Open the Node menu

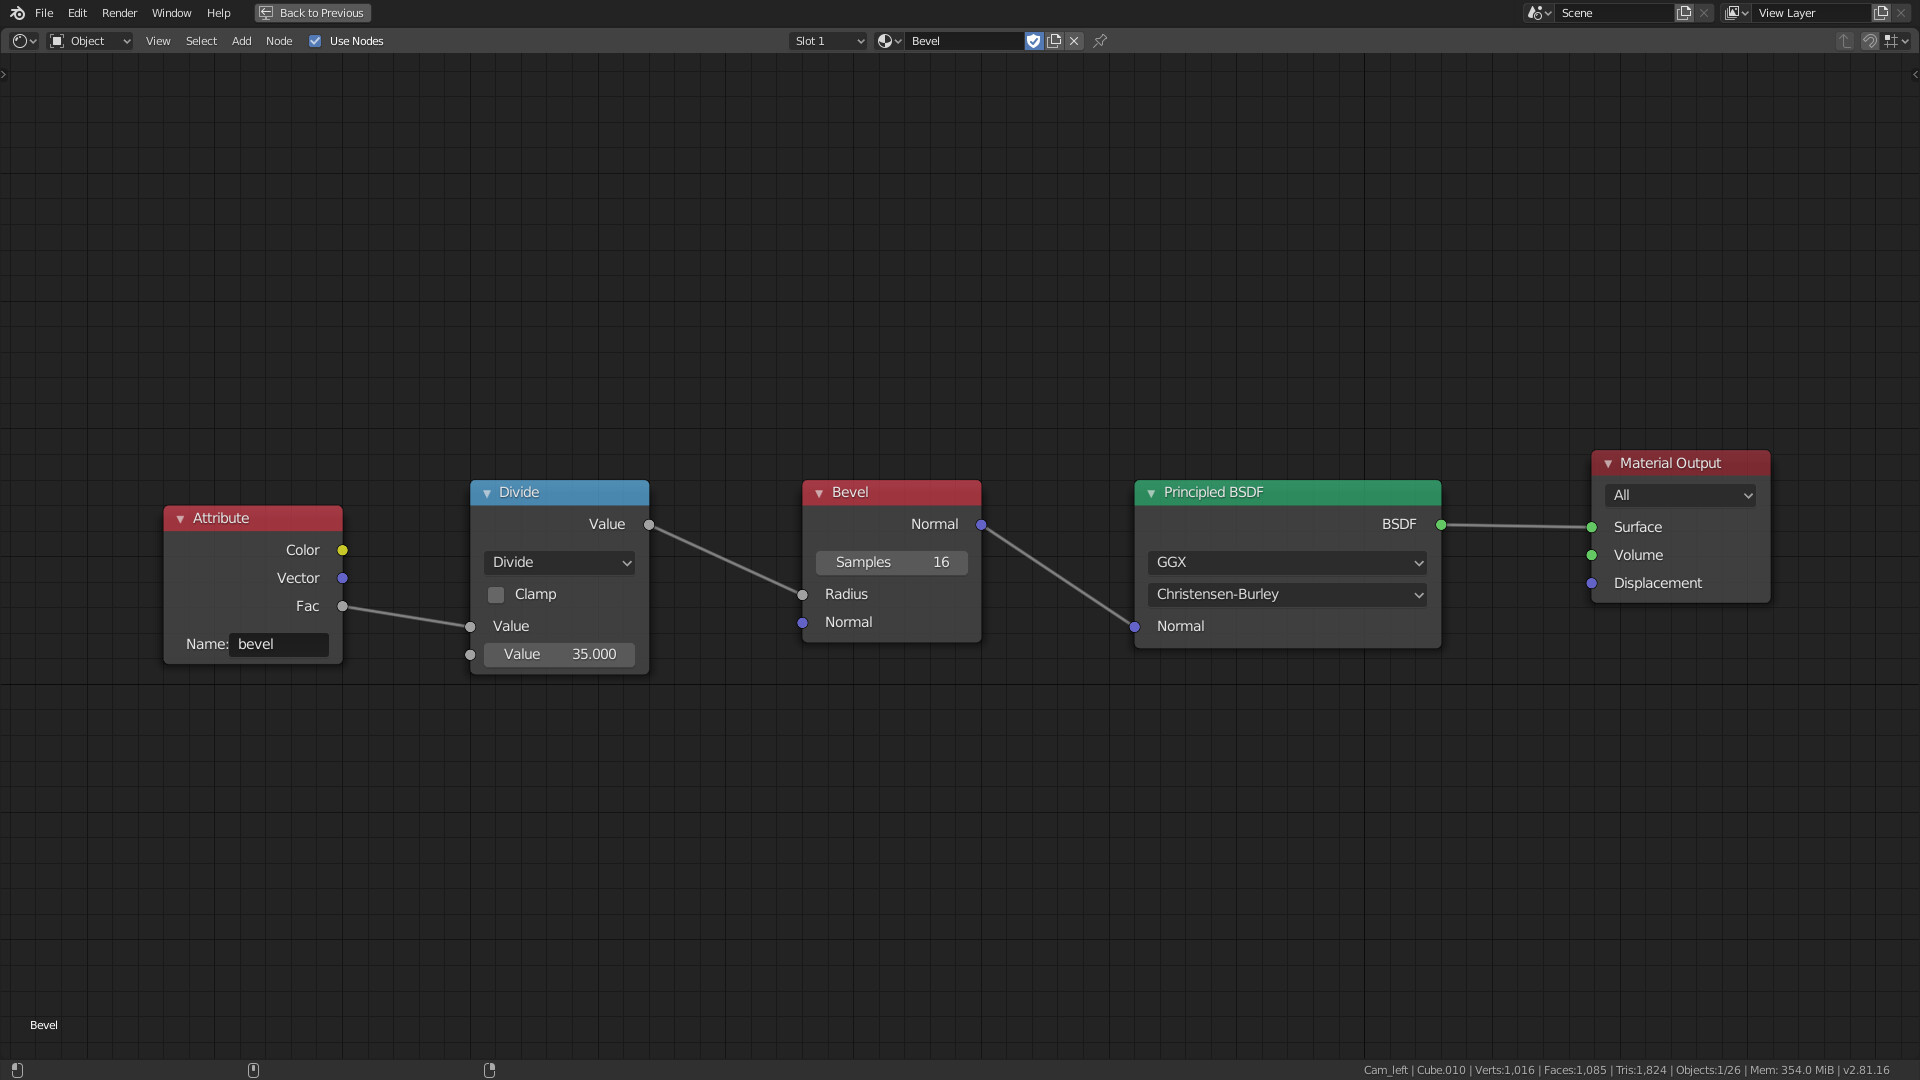[278, 41]
